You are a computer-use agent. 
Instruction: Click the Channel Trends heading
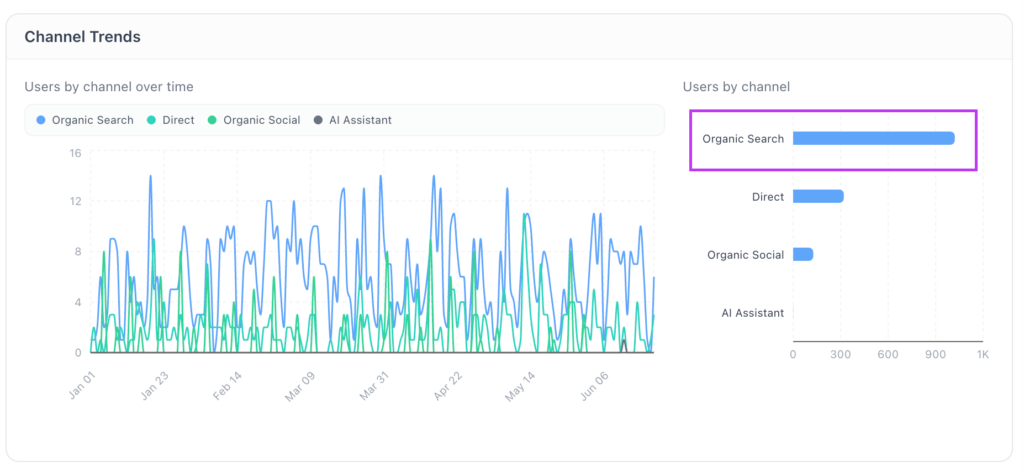[x=83, y=37]
